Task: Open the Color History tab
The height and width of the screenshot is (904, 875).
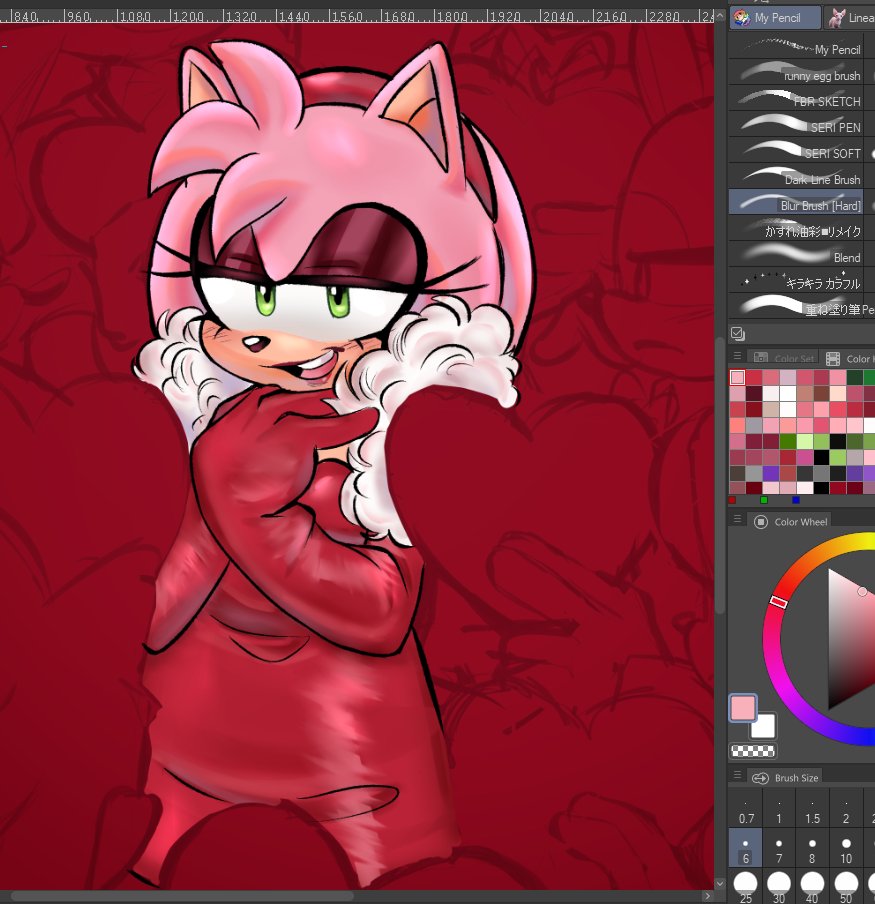Action: [848, 358]
